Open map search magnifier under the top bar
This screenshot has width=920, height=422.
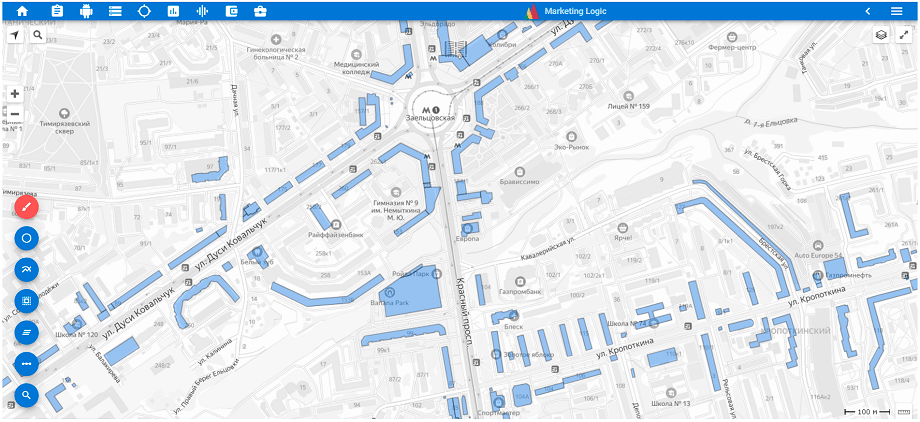click(38, 35)
